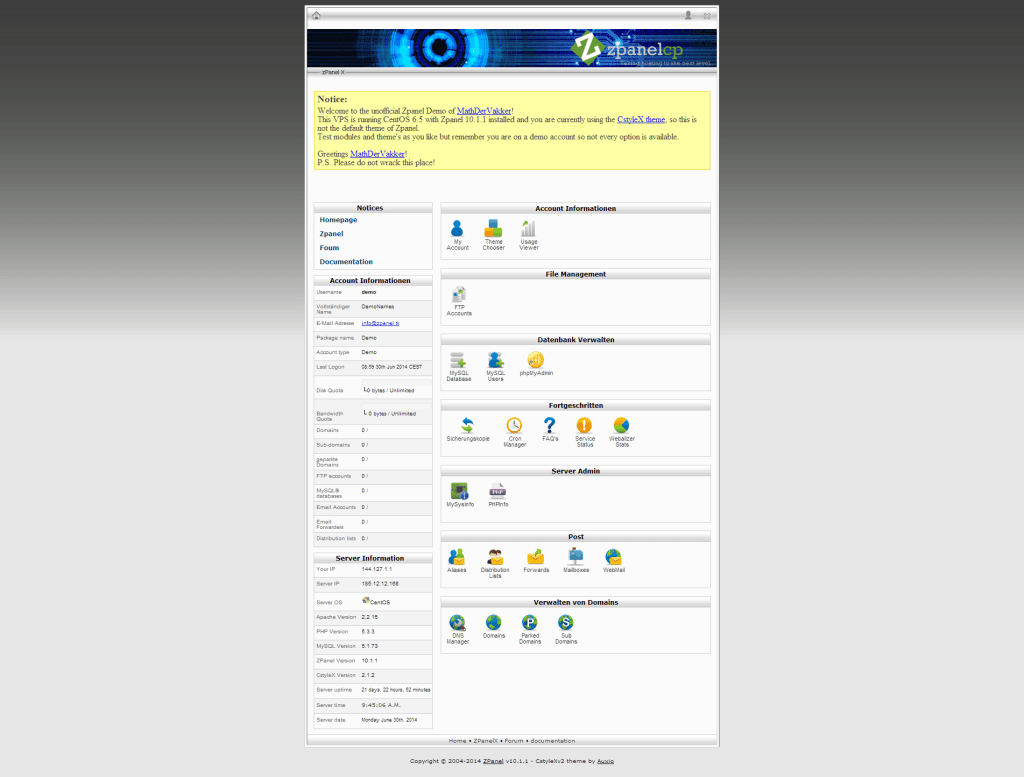Image resolution: width=1024 pixels, height=777 pixels.
Task: Open the My Account module
Action: click(457, 235)
